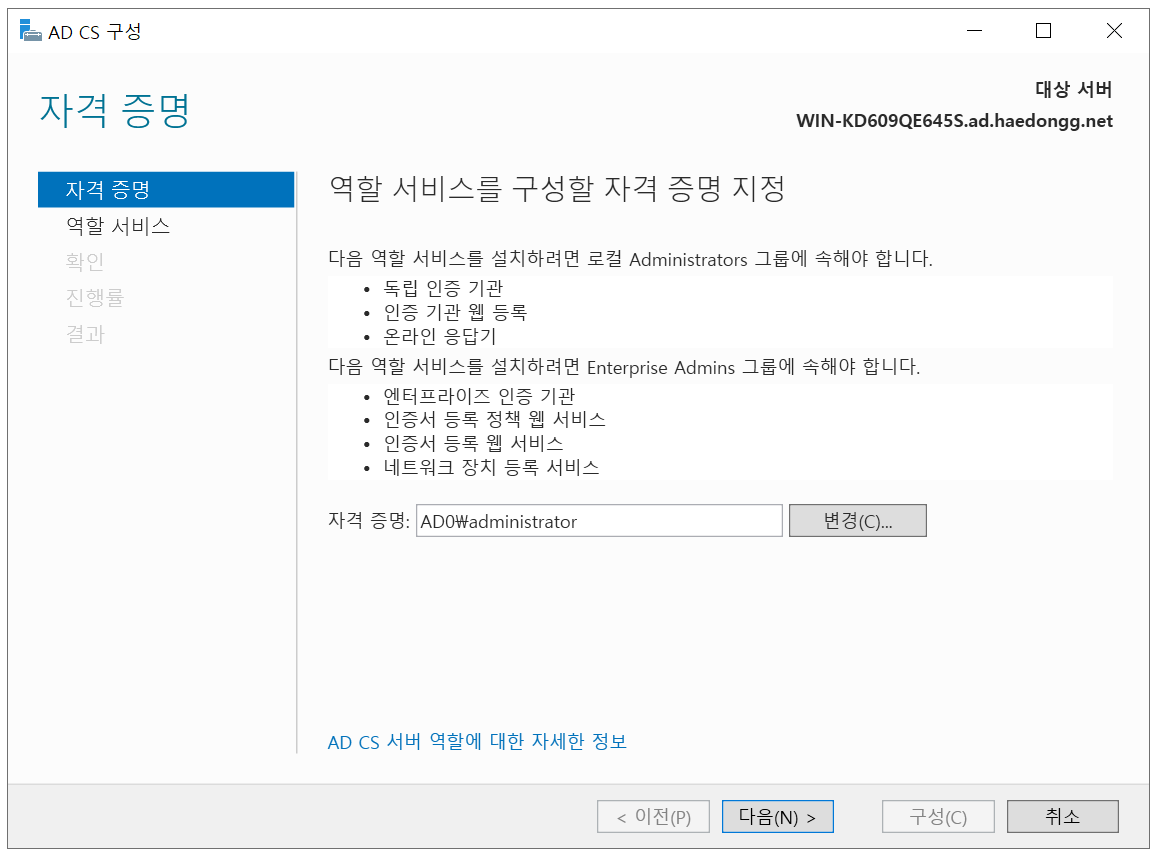
Task: Click the heading 역할 서비스를 구성할 자격 증명 지정
Action: point(557,189)
